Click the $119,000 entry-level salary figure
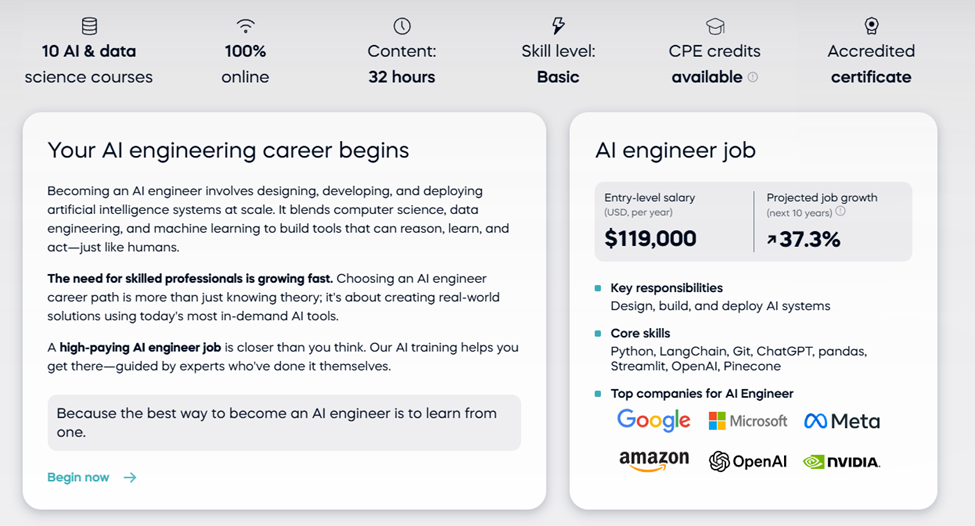975x526 pixels. pyautogui.click(x=650, y=239)
